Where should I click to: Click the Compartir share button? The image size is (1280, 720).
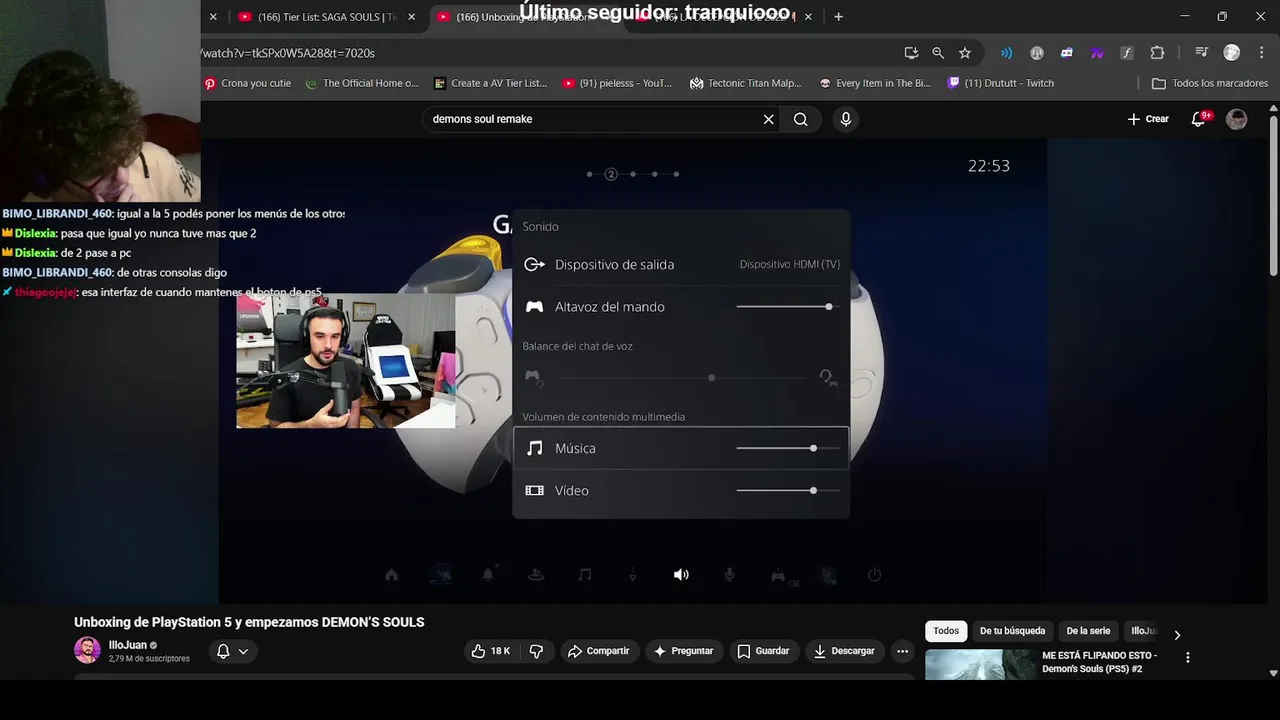coord(598,651)
